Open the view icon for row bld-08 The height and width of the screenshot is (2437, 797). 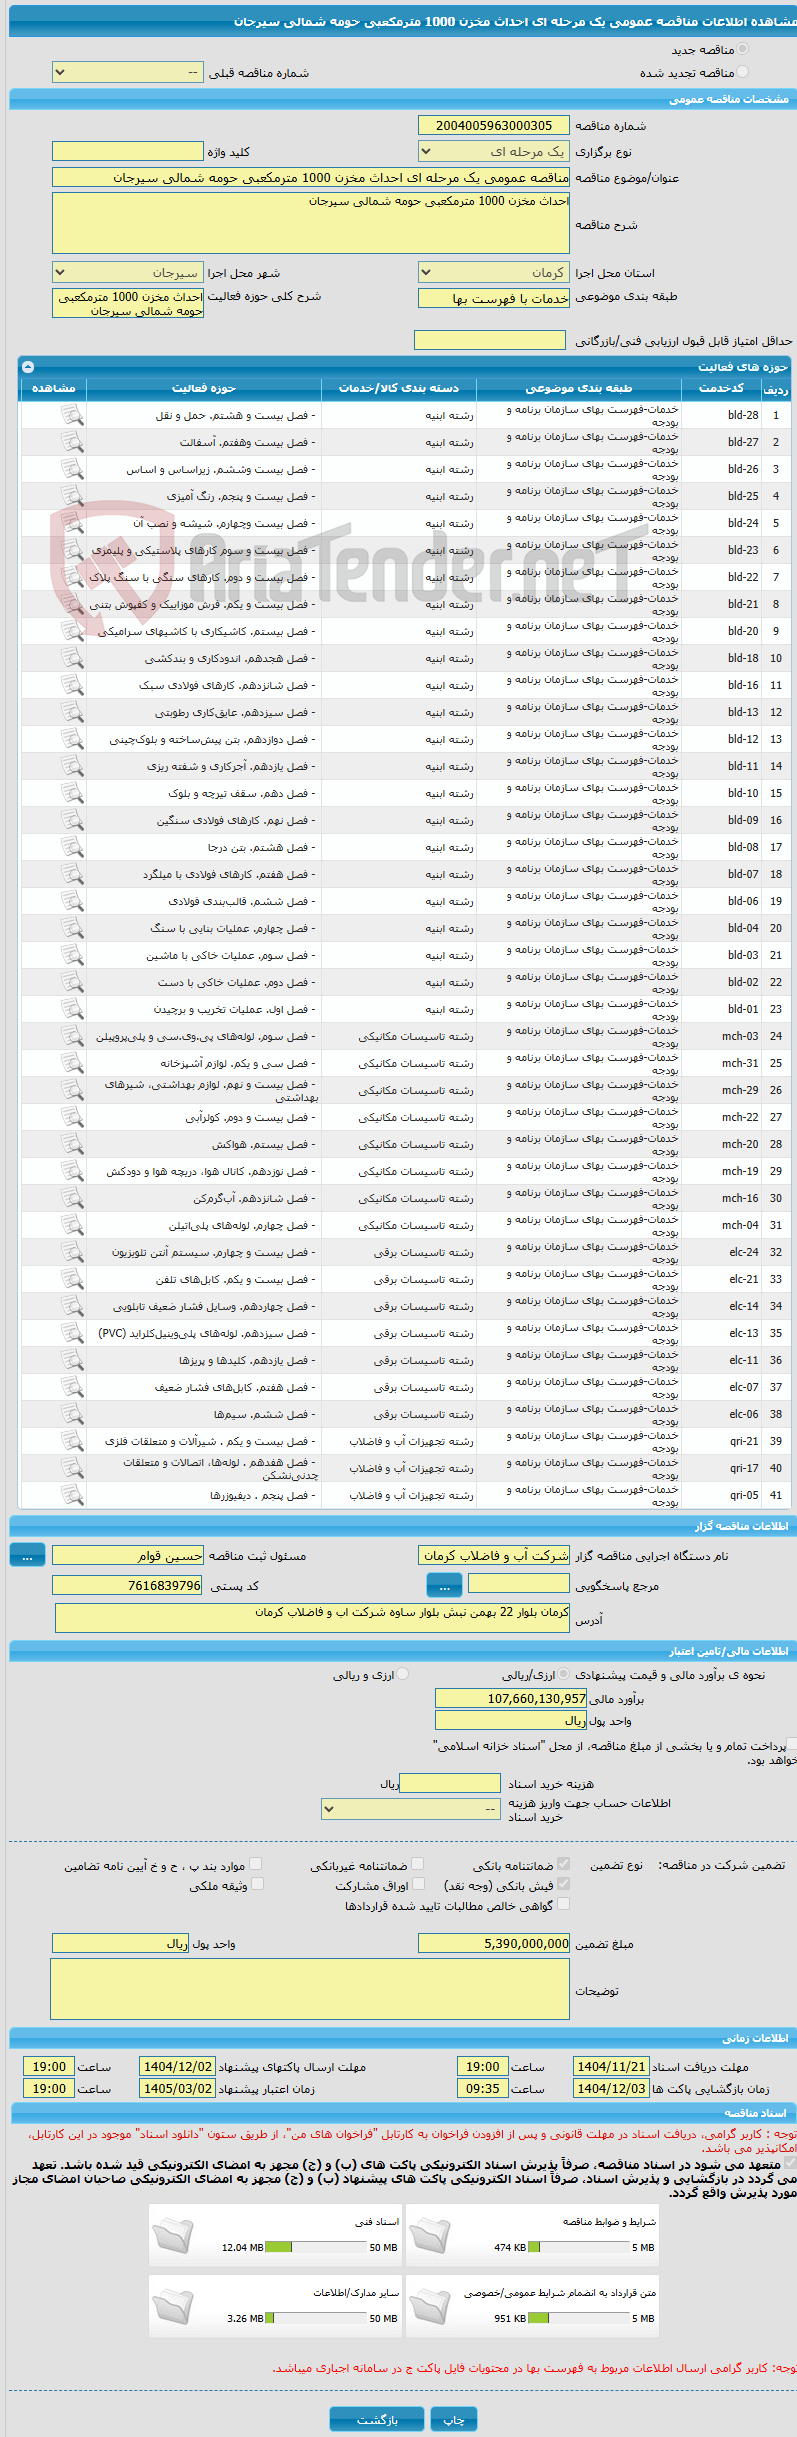pos(72,847)
